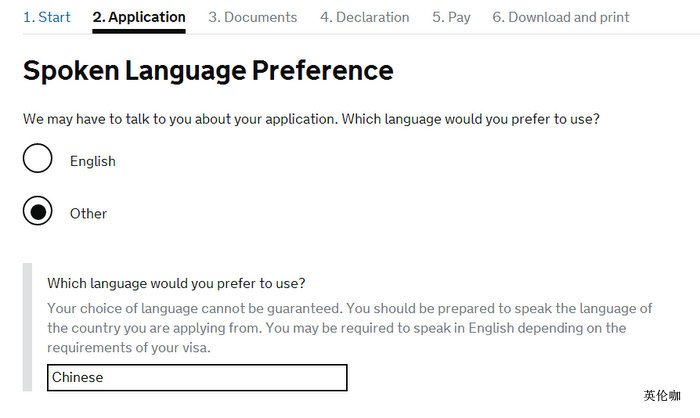
Task: Click the English option label text
Action: 92,161
